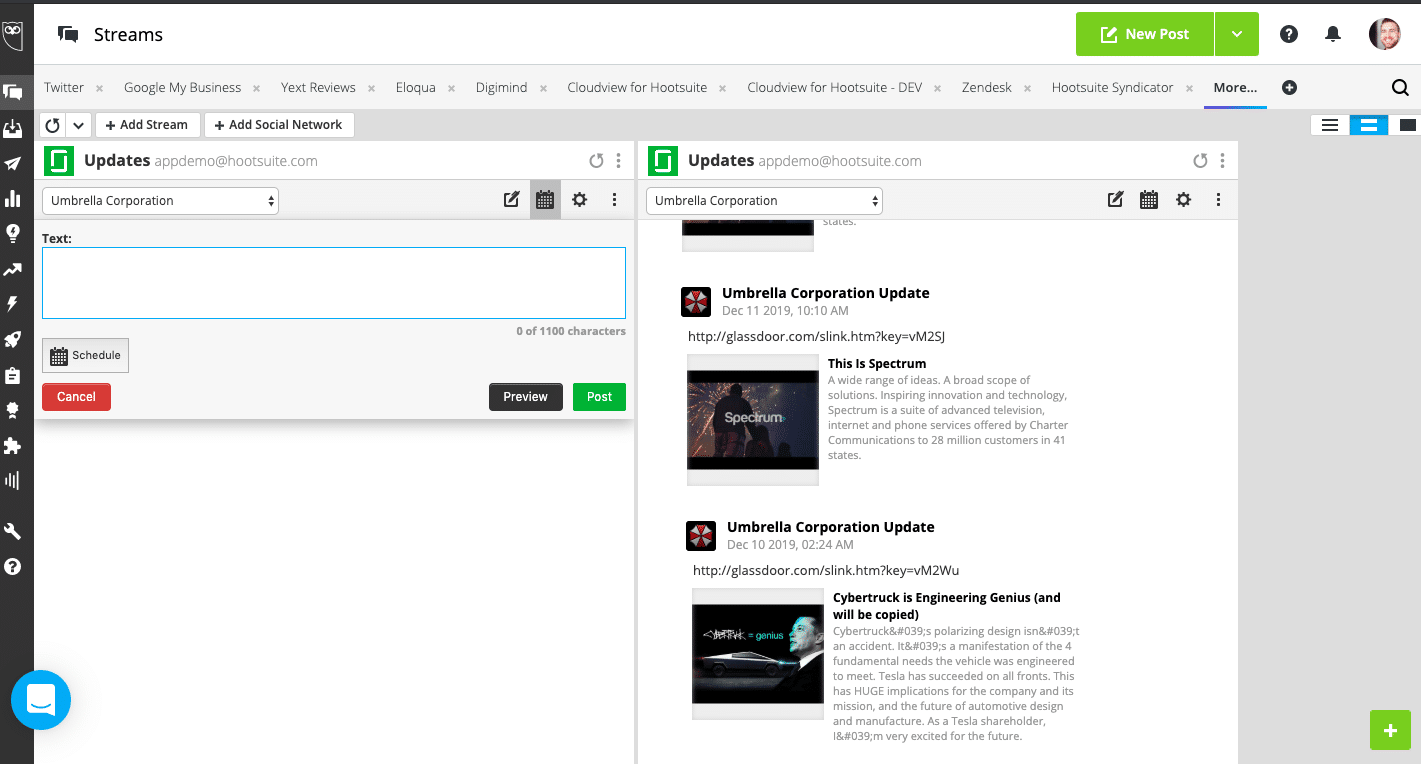Open compose pencil icon in posts stream
The width and height of the screenshot is (1421, 764).
1115,200
